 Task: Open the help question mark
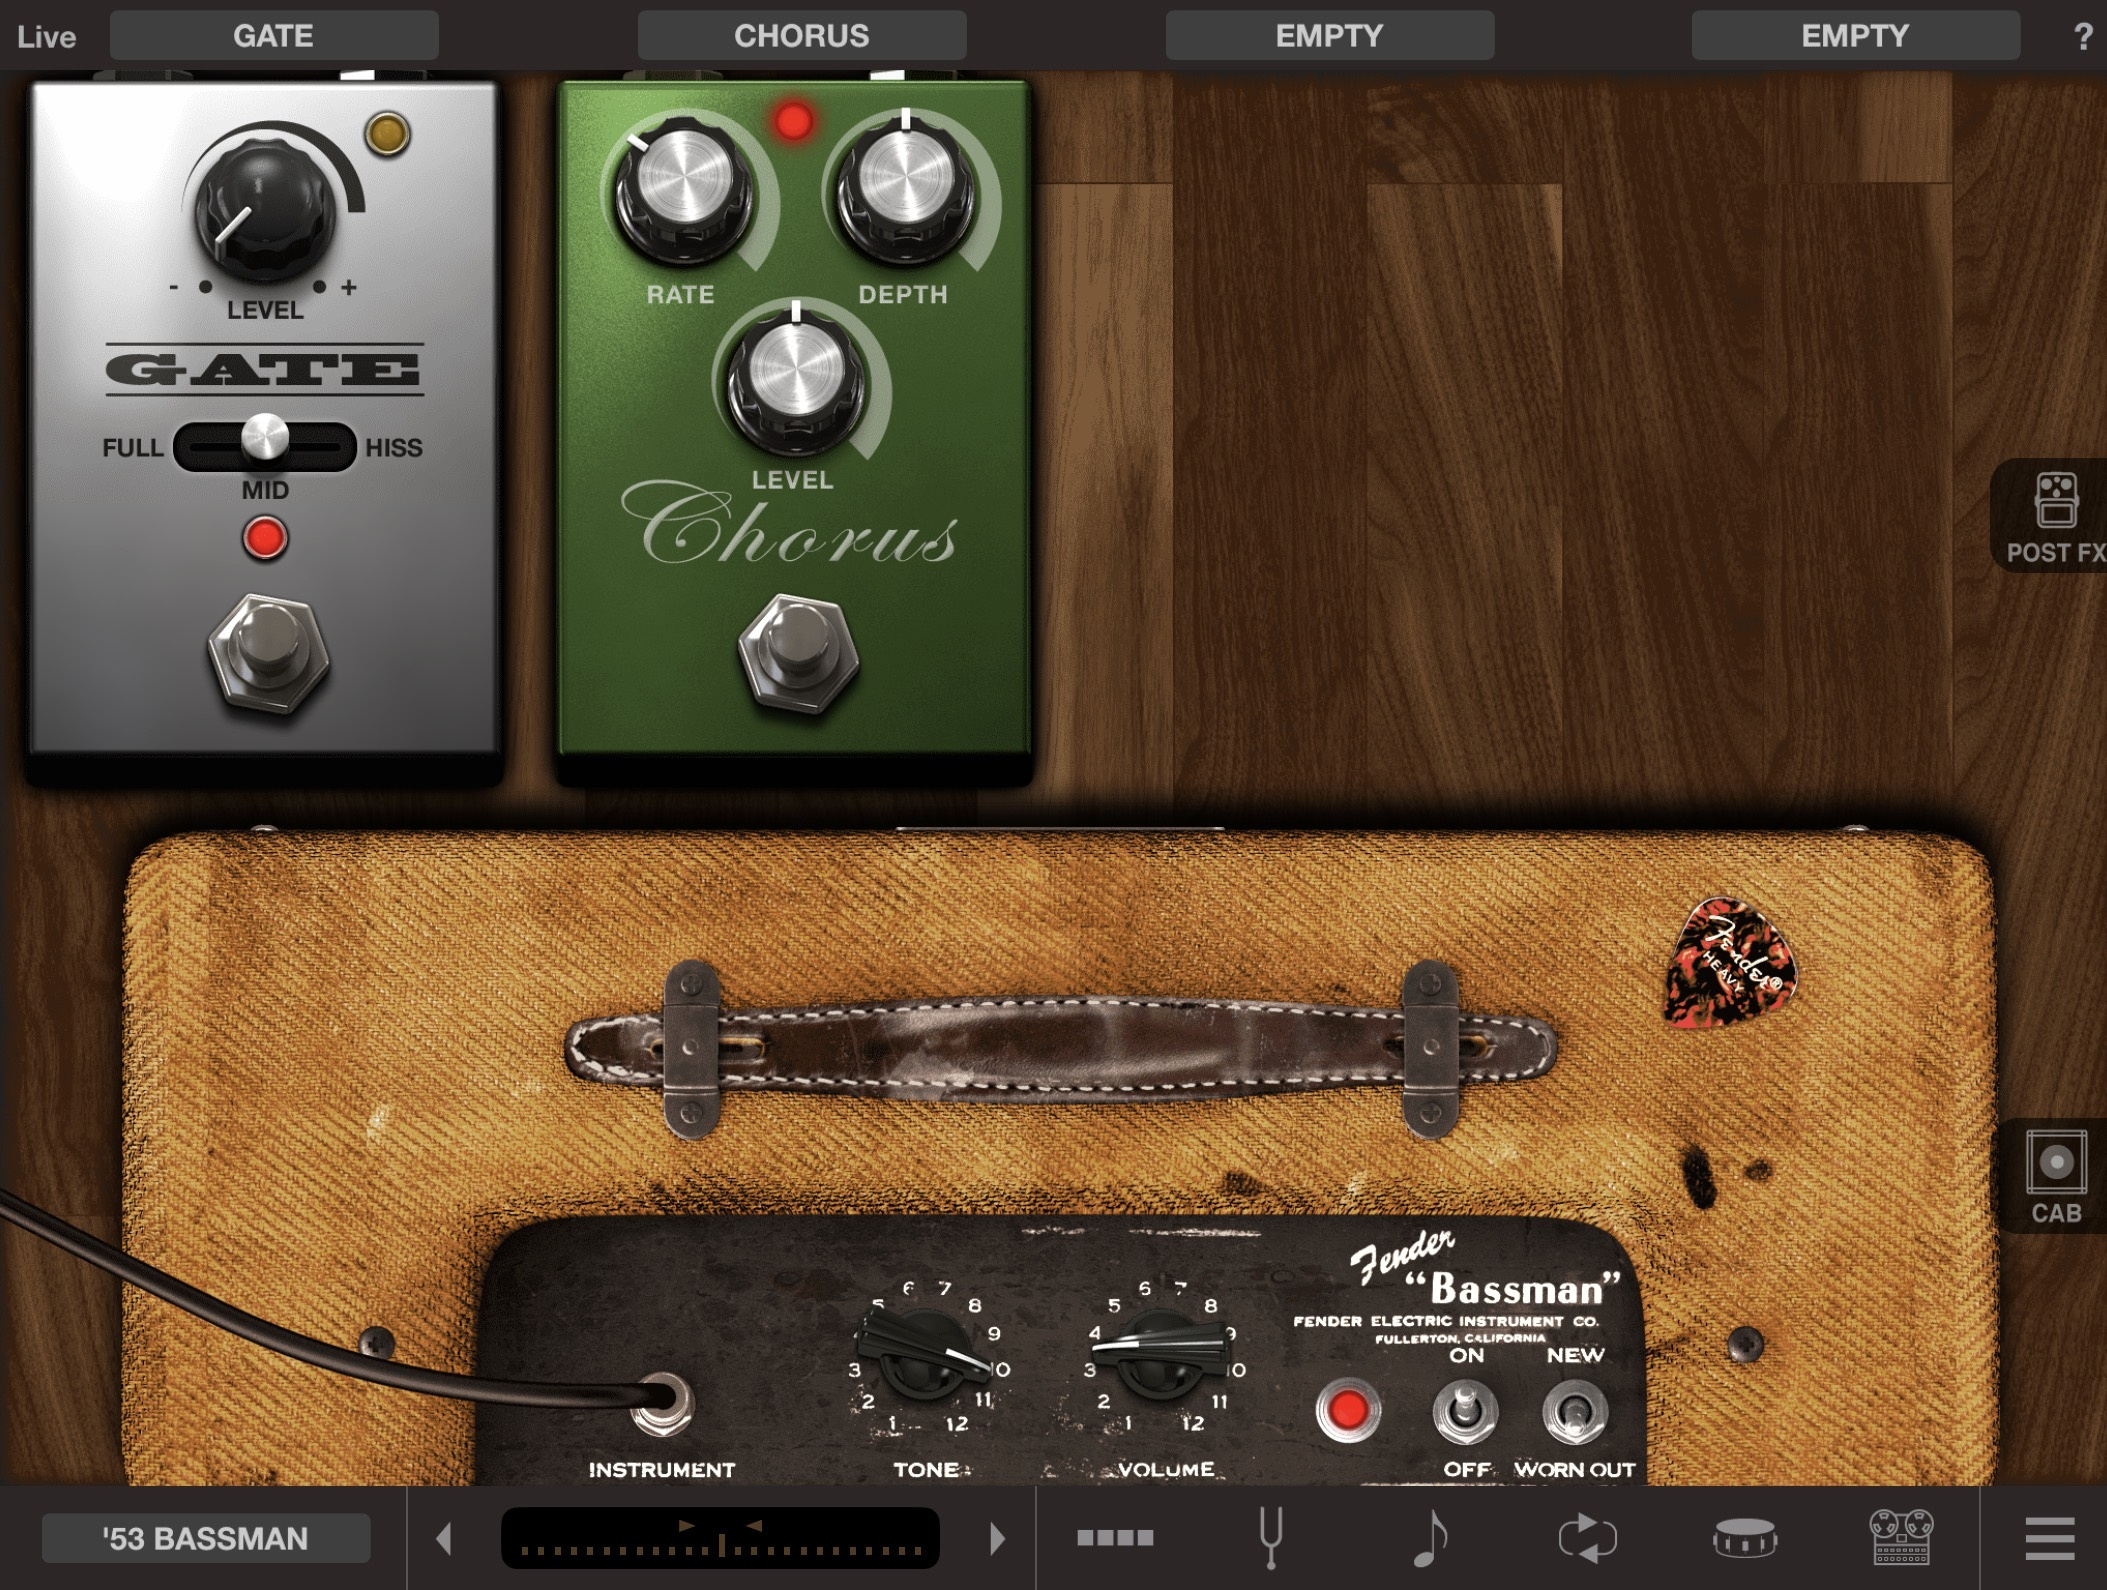click(2083, 37)
